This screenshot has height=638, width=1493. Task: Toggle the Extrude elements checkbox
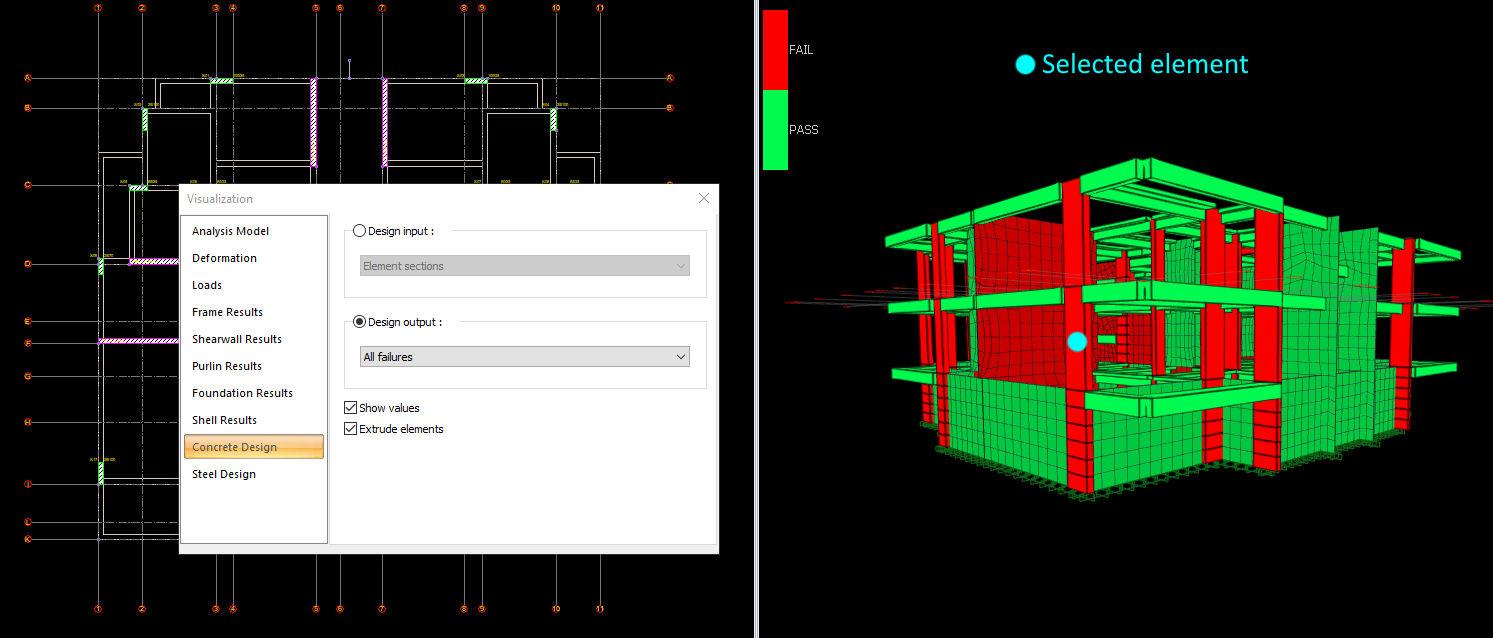[x=350, y=429]
